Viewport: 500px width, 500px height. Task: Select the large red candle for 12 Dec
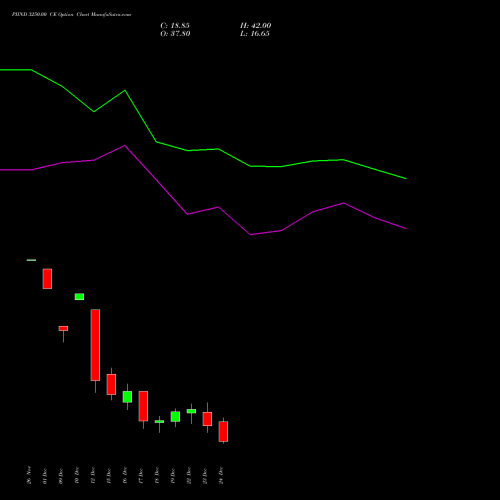click(95, 345)
